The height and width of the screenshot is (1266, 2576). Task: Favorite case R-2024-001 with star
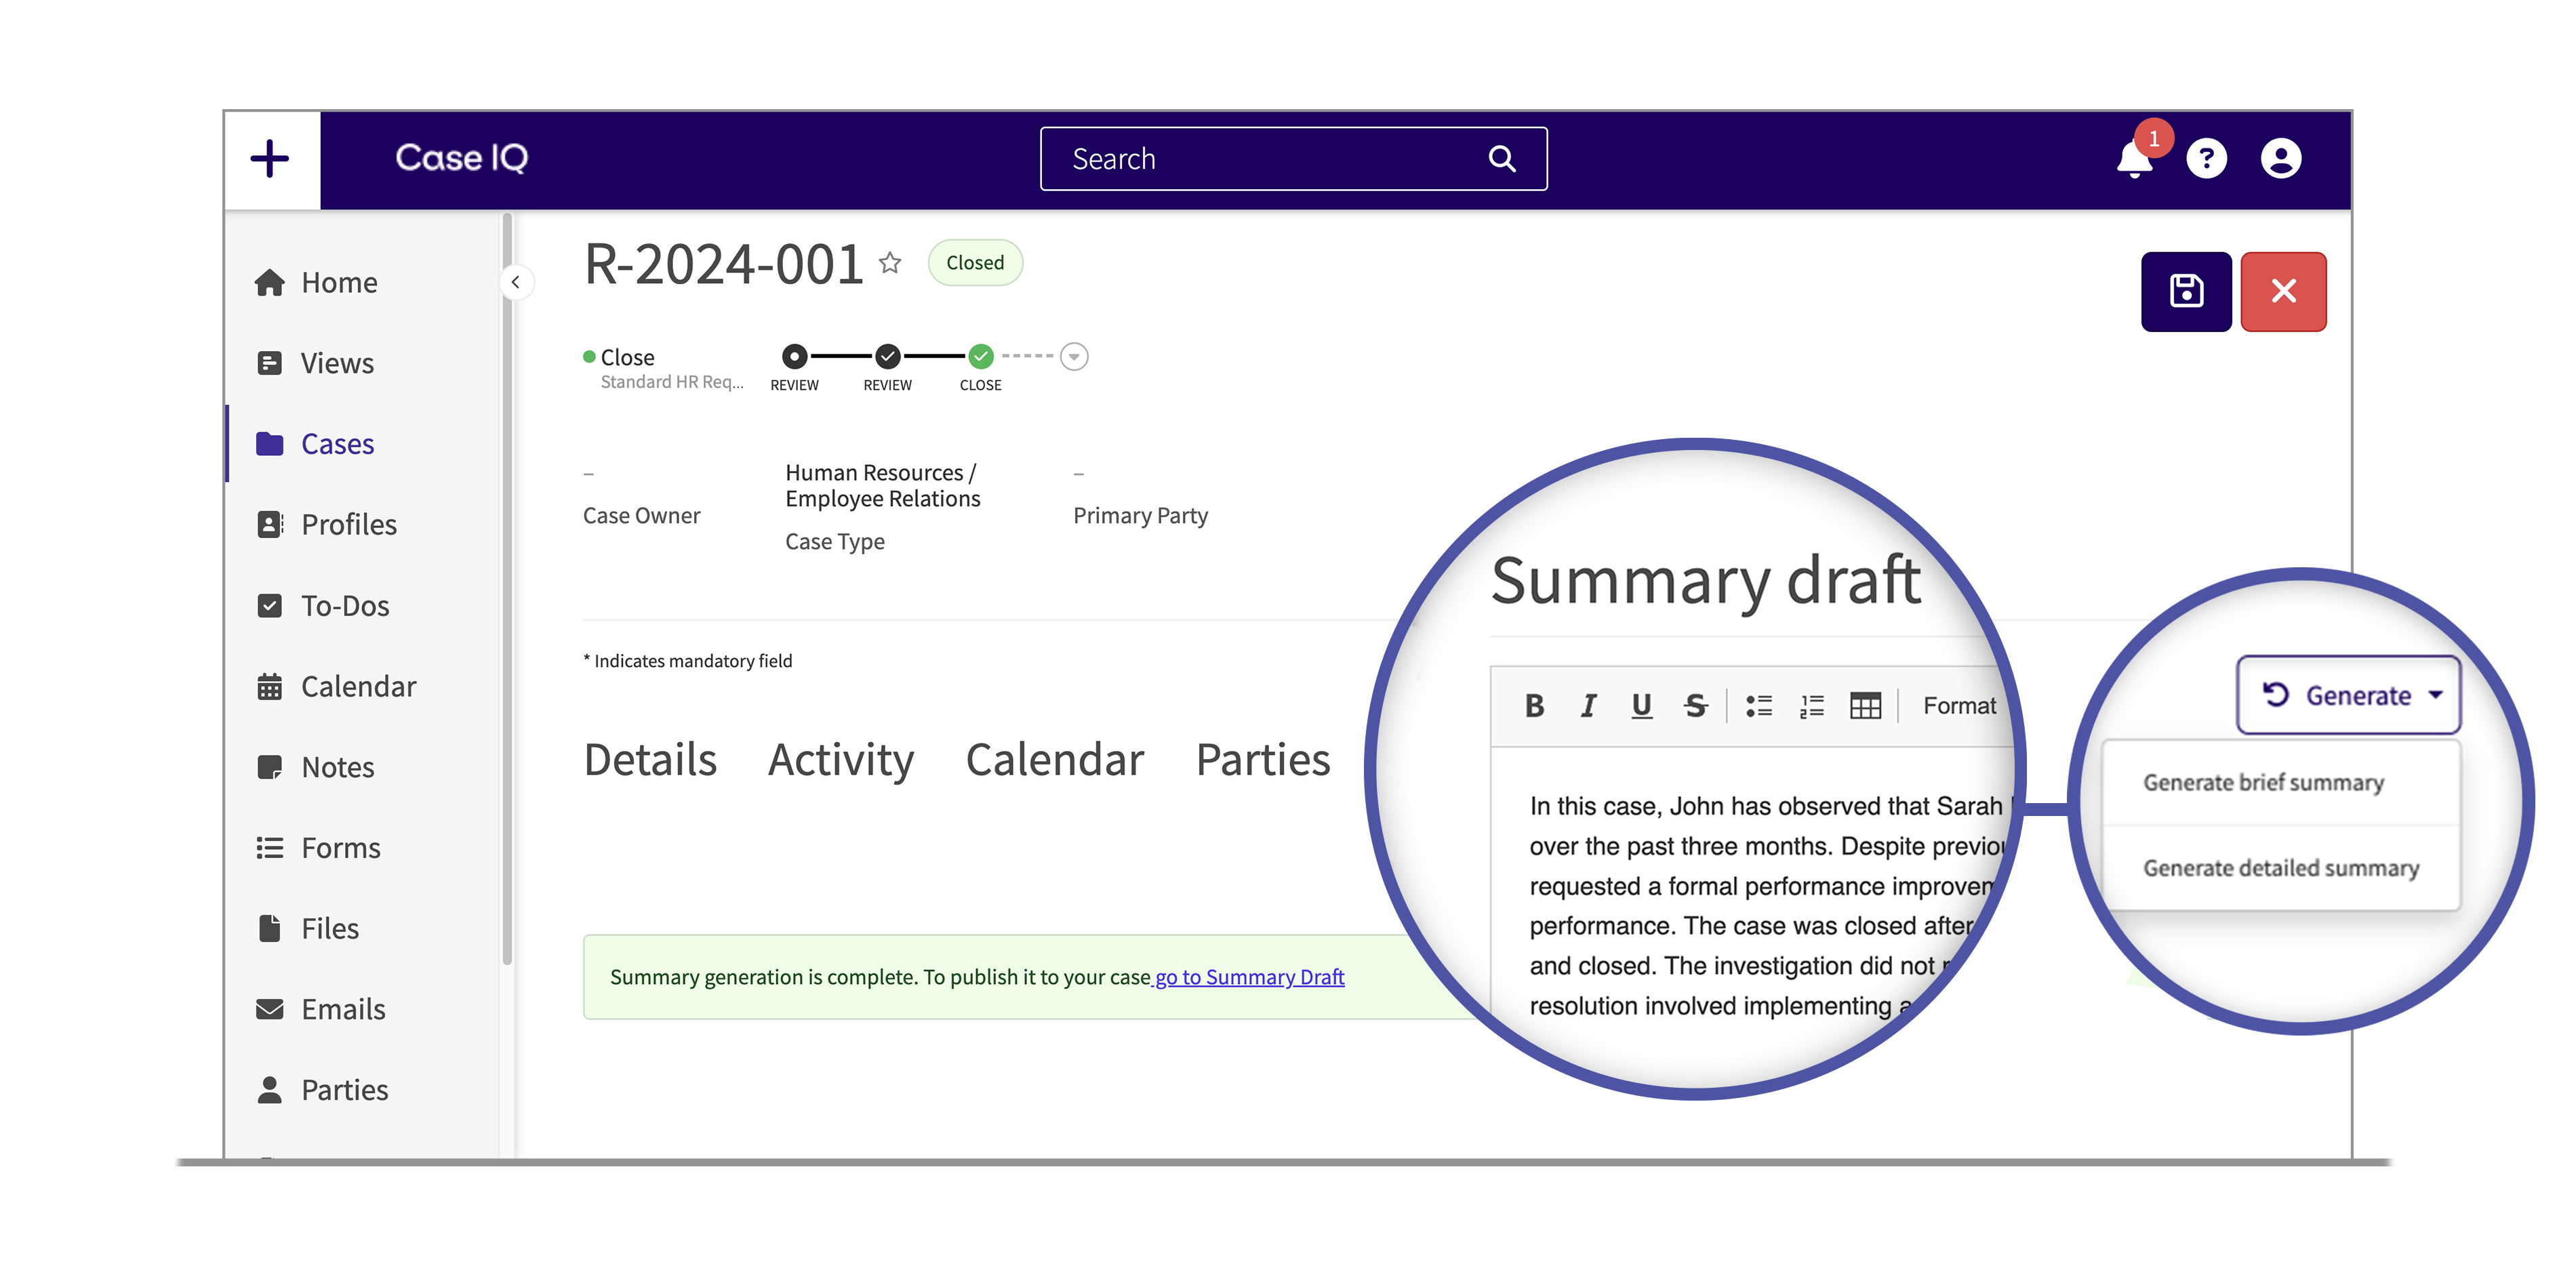pos(890,263)
